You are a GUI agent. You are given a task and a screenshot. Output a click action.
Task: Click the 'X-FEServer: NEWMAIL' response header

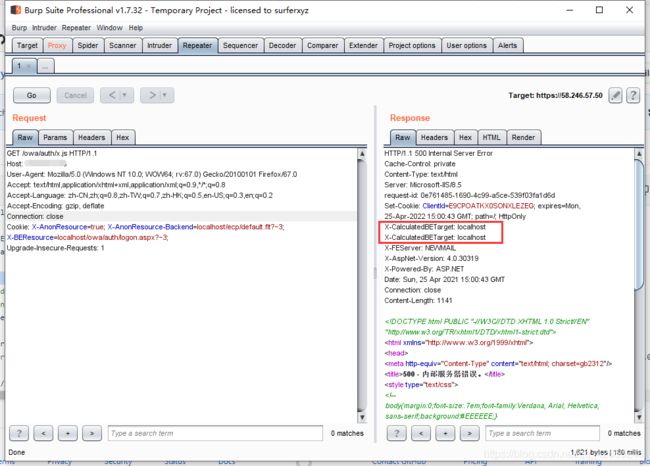(420, 248)
